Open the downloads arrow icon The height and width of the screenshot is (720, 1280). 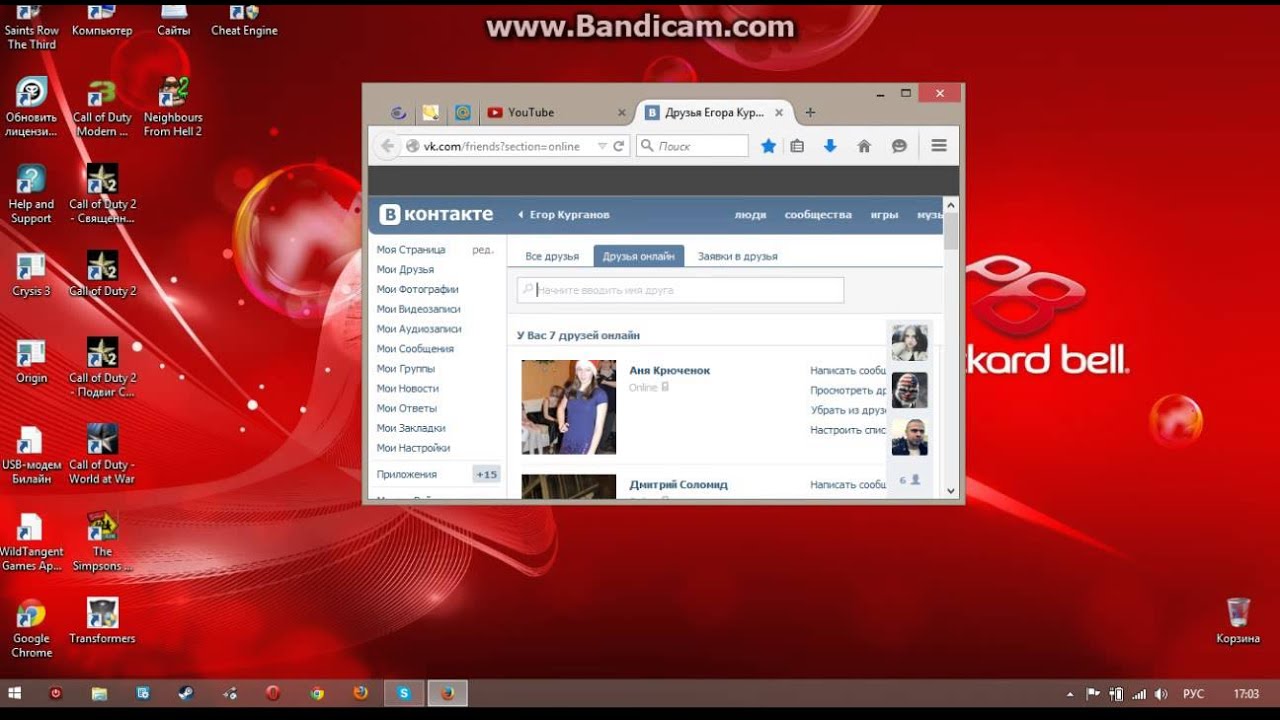[x=829, y=146]
